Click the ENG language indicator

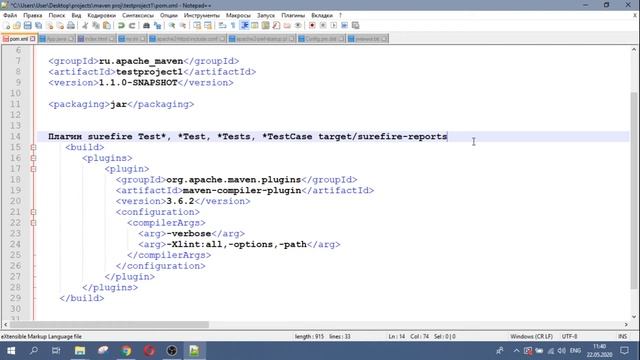(x=575, y=351)
